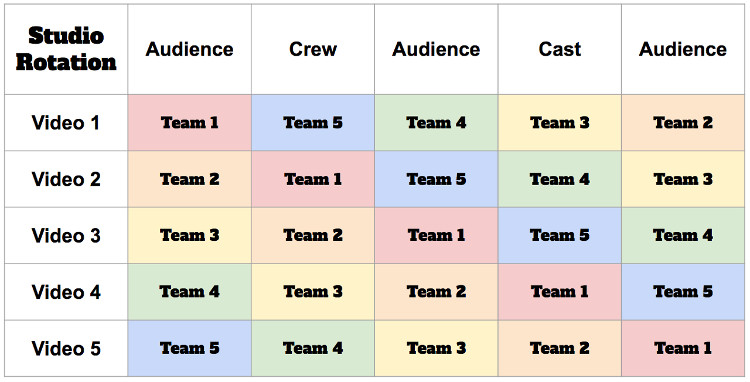The height and width of the screenshot is (382, 750).
Task: Click Team 1 cell in Video 1 row
Action: [x=189, y=122]
